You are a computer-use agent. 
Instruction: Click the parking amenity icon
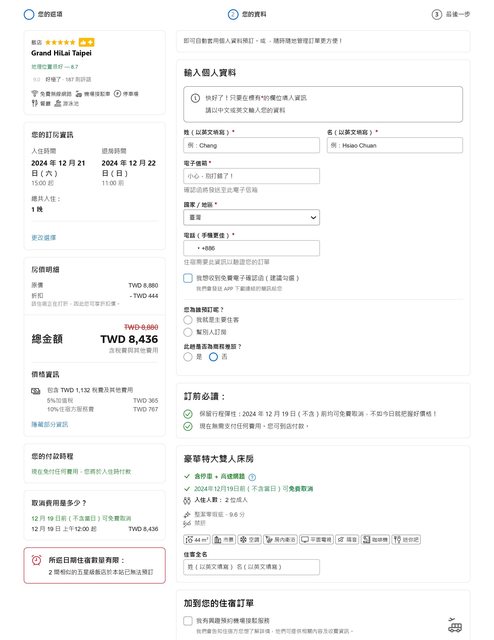pos(117,93)
